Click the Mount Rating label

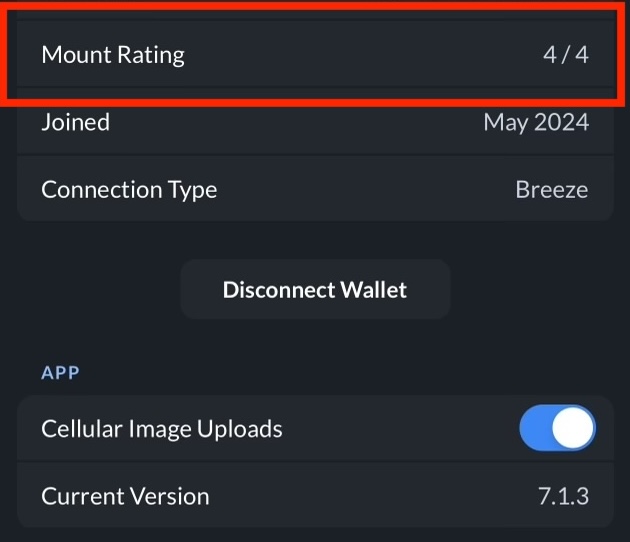[113, 54]
